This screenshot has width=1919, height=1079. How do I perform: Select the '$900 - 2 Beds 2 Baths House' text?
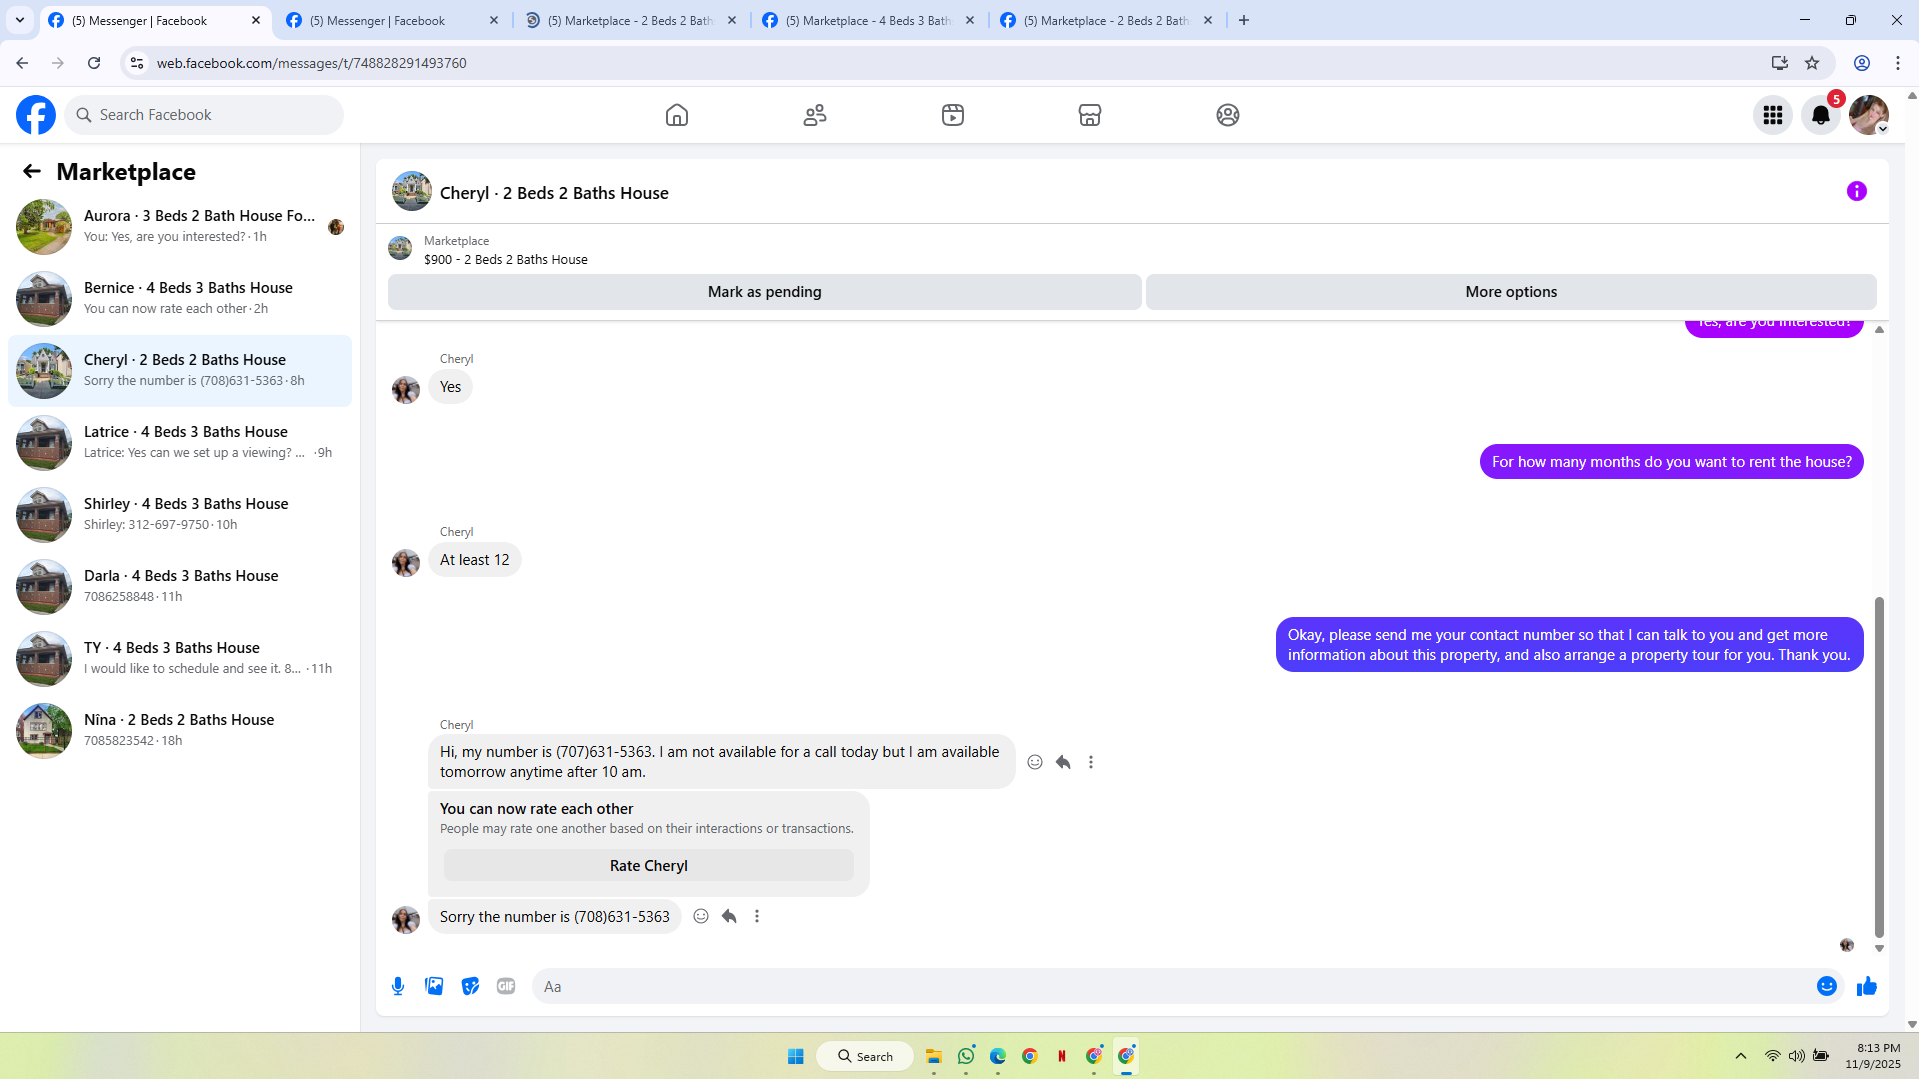[x=506, y=260]
